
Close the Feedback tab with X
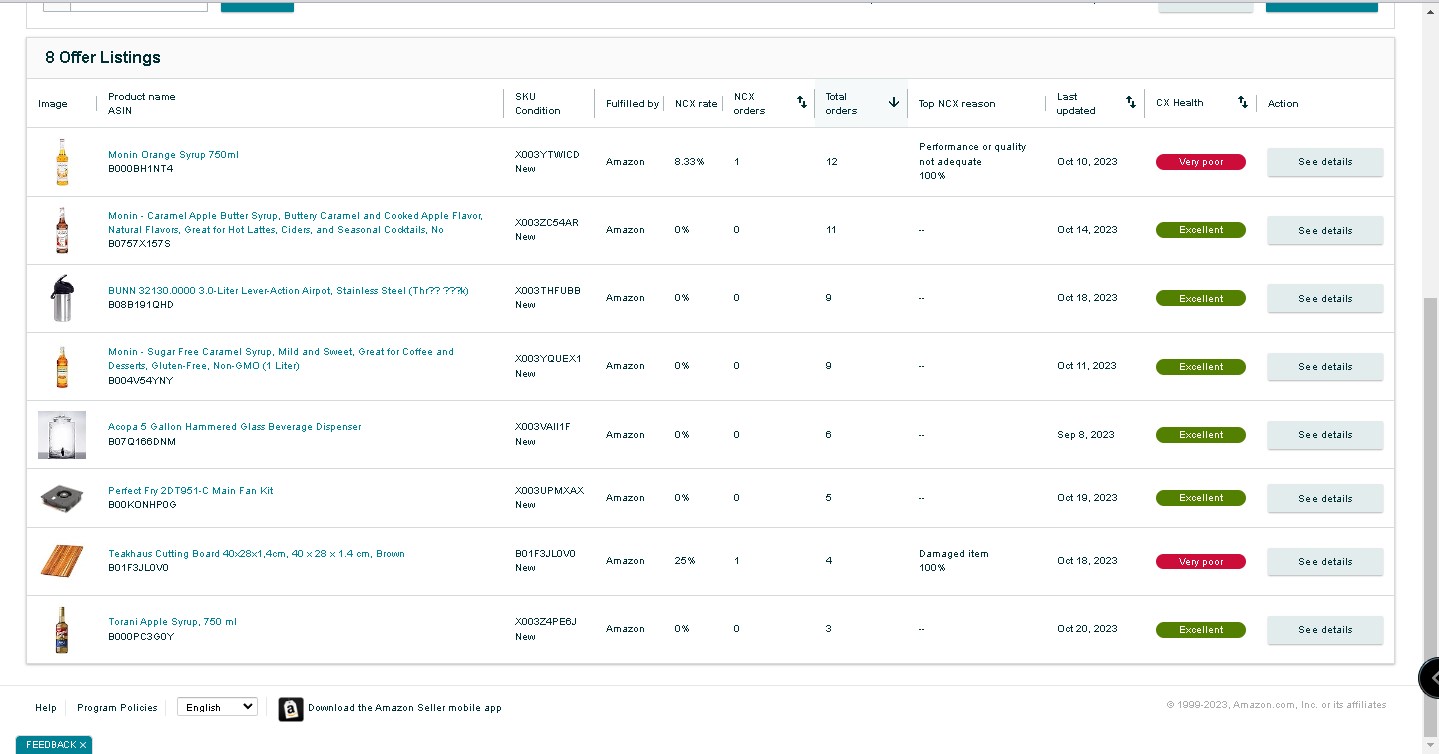pyautogui.click(x=83, y=745)
